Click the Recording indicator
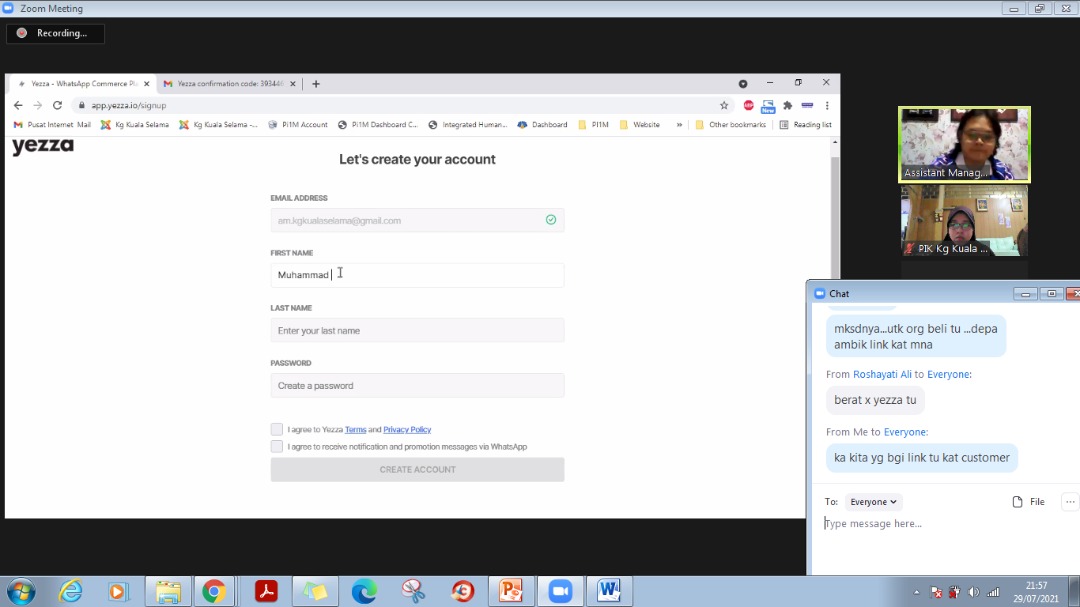The image size is (1080, 607). pyautogui.click(x=55, y=33)
